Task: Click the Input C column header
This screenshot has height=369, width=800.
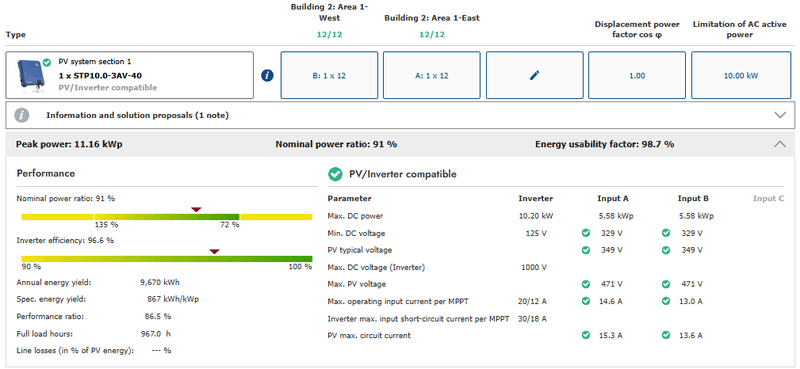Action: [x=768, y=199]
